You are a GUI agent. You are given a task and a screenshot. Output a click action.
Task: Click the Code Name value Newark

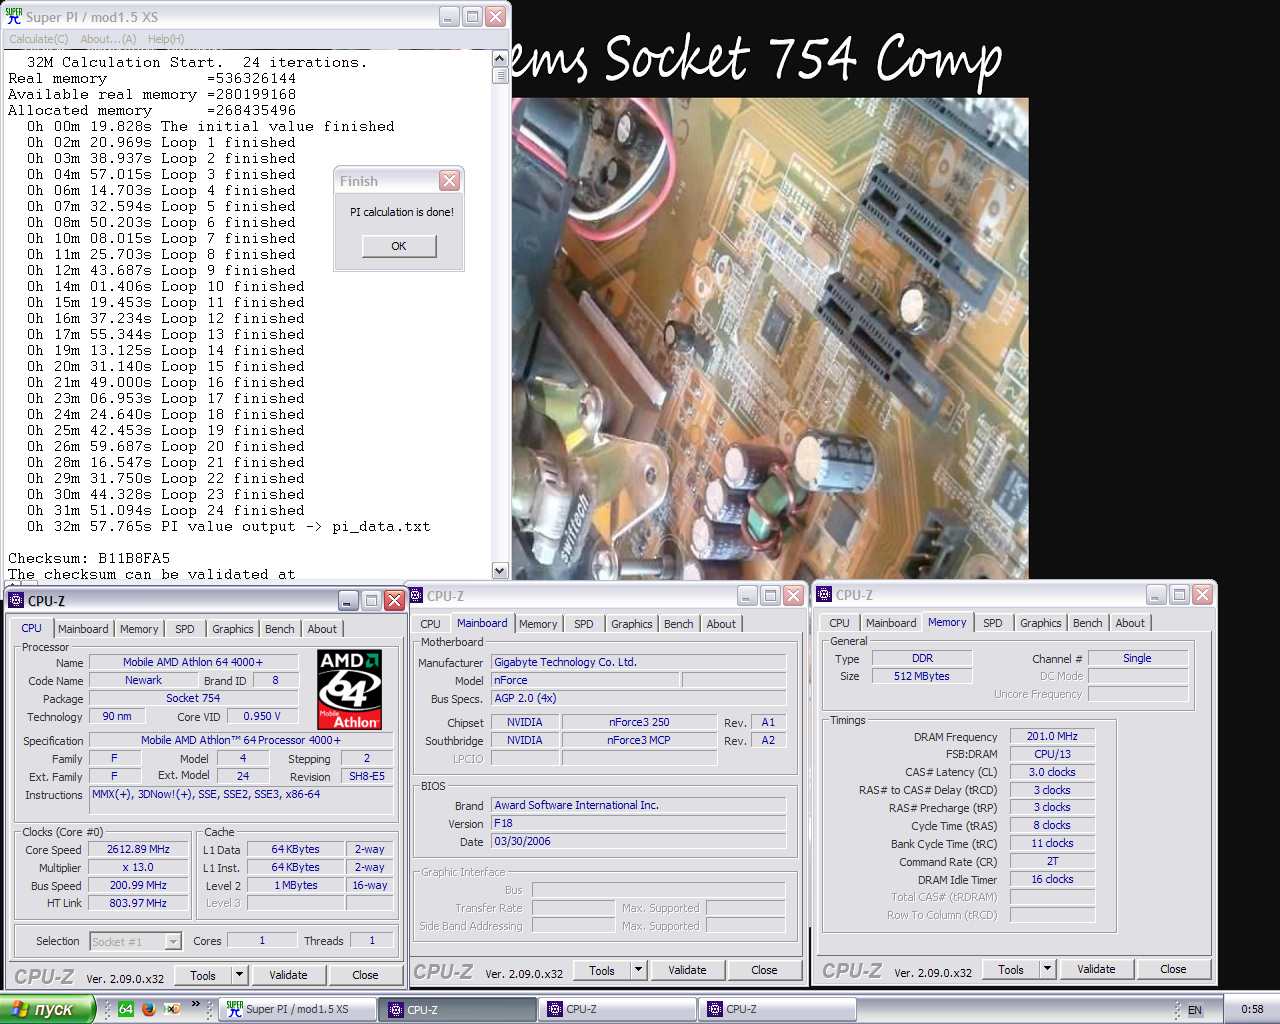(143, 680)
